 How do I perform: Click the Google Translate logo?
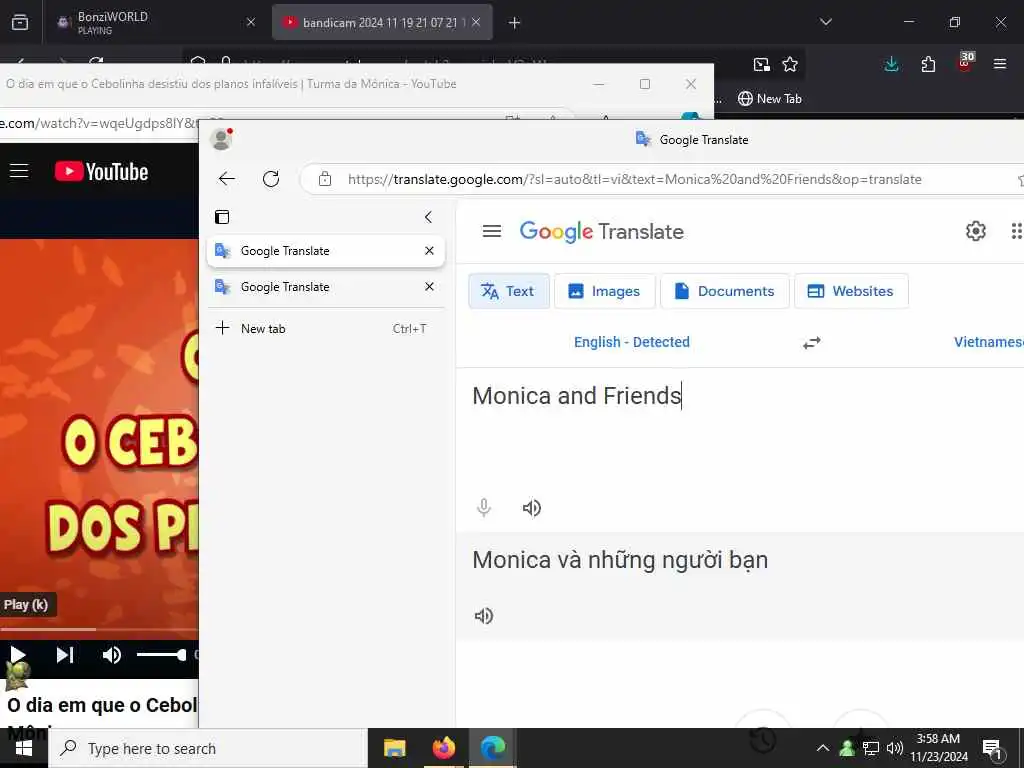[x=601, y=231]
